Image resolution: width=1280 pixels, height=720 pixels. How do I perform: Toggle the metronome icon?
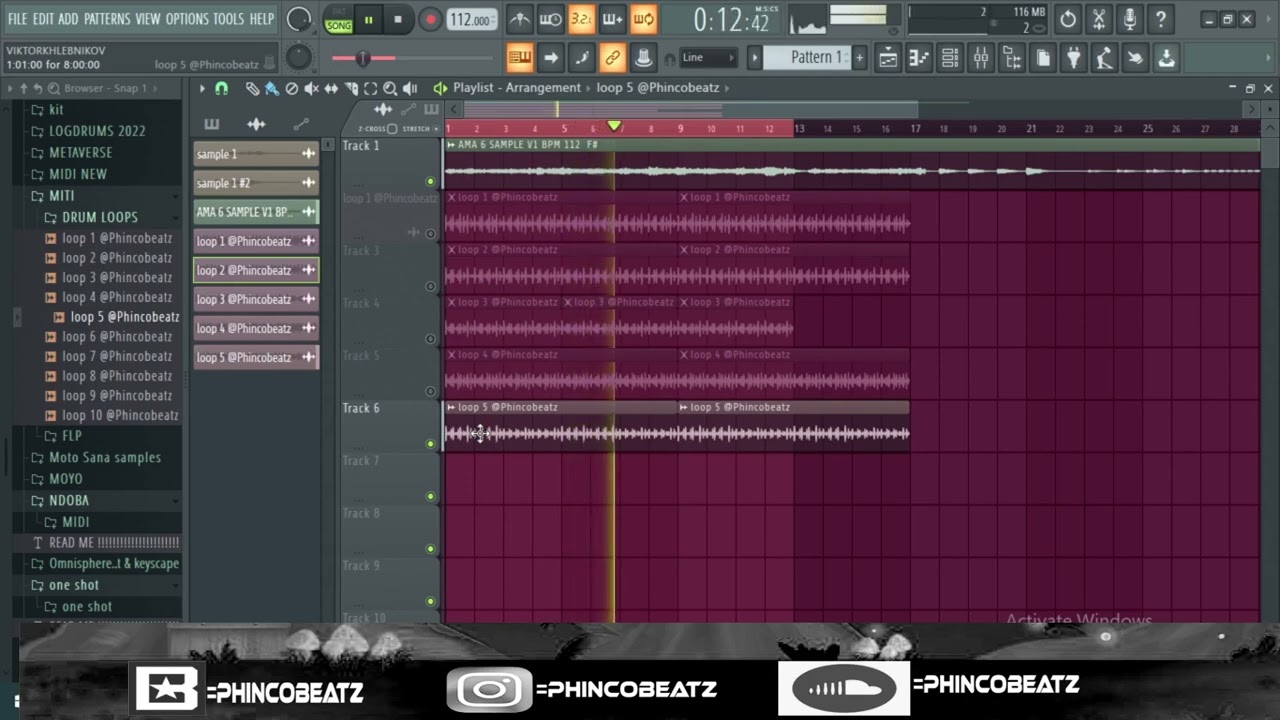tap(520, 19)
